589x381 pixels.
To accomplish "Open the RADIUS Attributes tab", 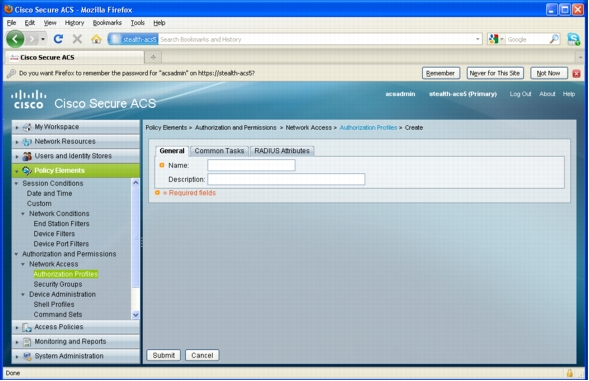I will pos(282,151).
